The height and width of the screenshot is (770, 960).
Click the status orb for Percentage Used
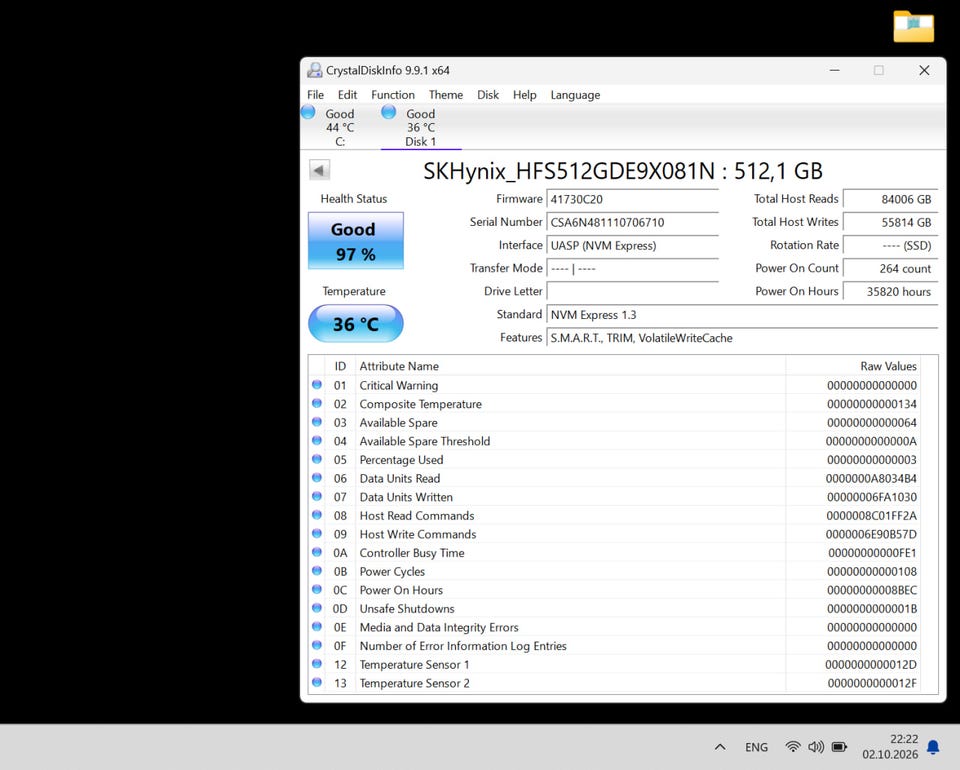(317, 459)
